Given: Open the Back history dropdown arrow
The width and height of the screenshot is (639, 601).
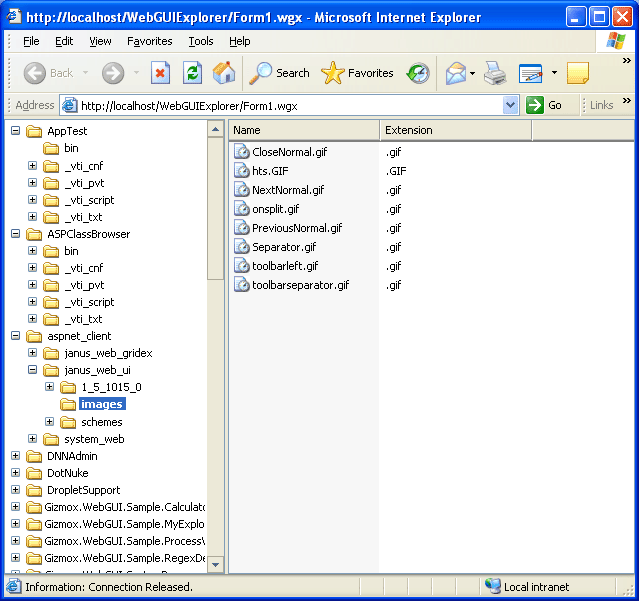Looking at the screenshot, I should [x=86, y=73].
